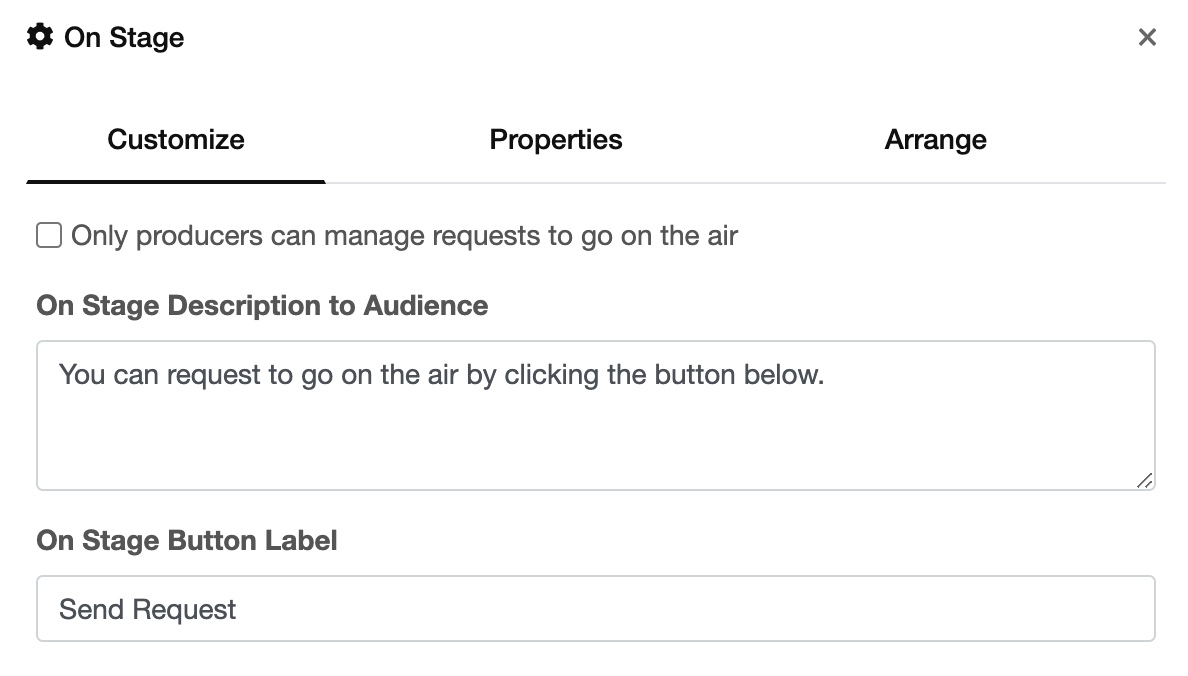Place cursor after 'button below.' in description

click(826, 376)
